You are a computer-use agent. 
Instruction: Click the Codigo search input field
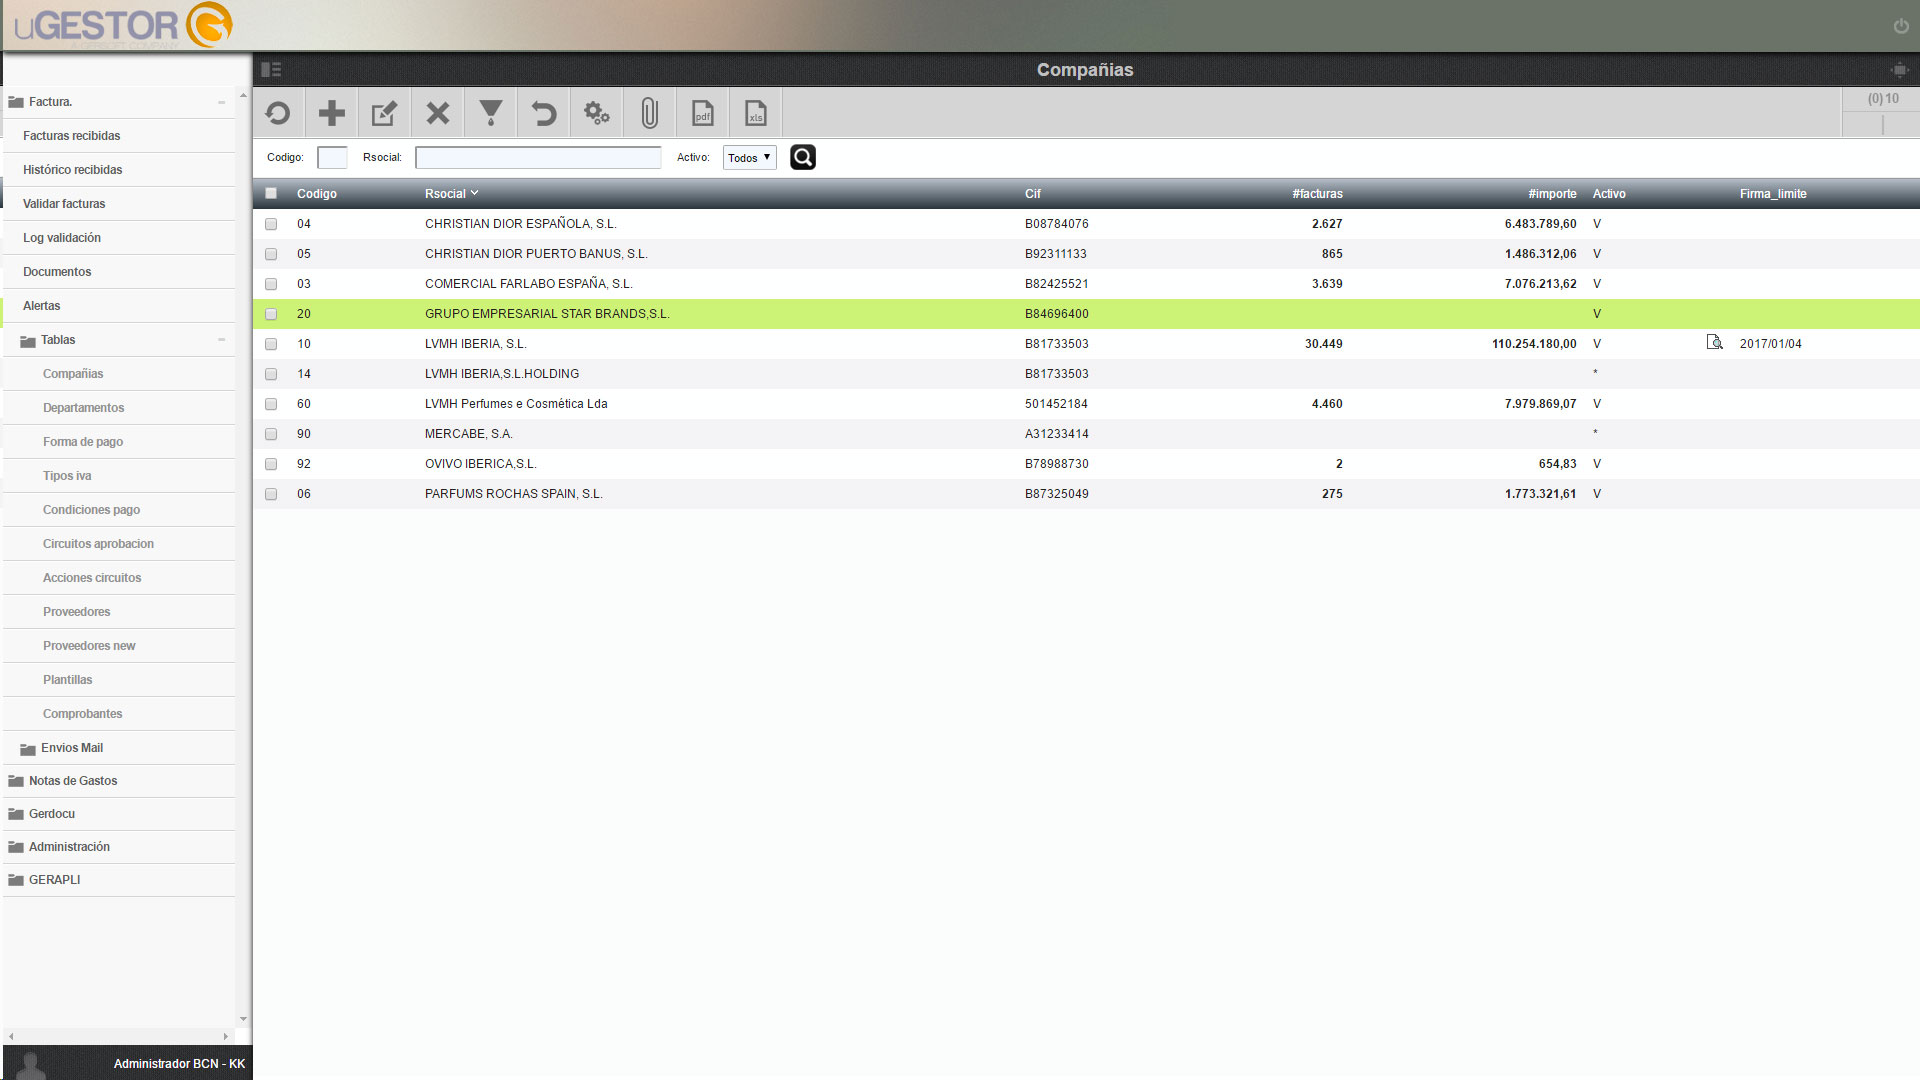[332, 157]
